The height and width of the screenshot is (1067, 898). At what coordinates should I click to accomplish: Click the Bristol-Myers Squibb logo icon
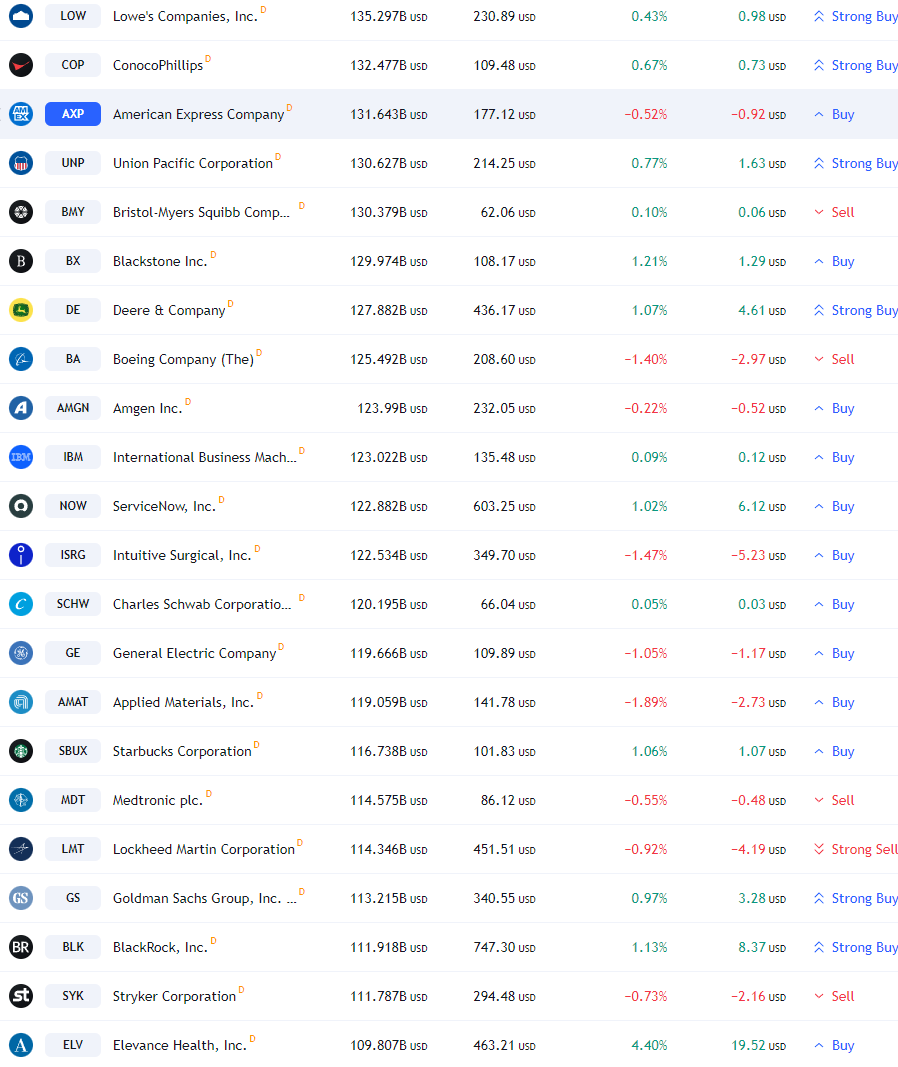coord(21,212)
